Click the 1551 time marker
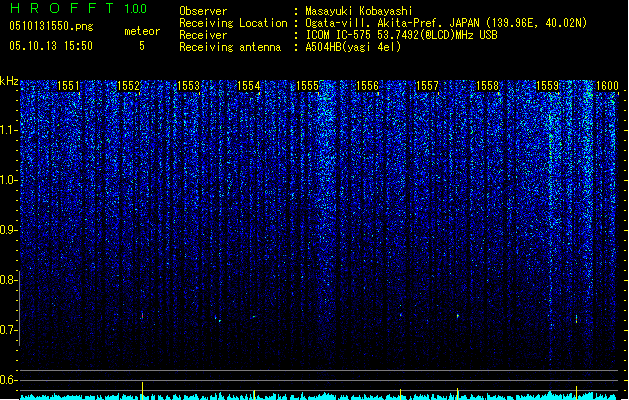Image resolution: width=629 pixels, height=400 pixels. (x=68, y=86)
